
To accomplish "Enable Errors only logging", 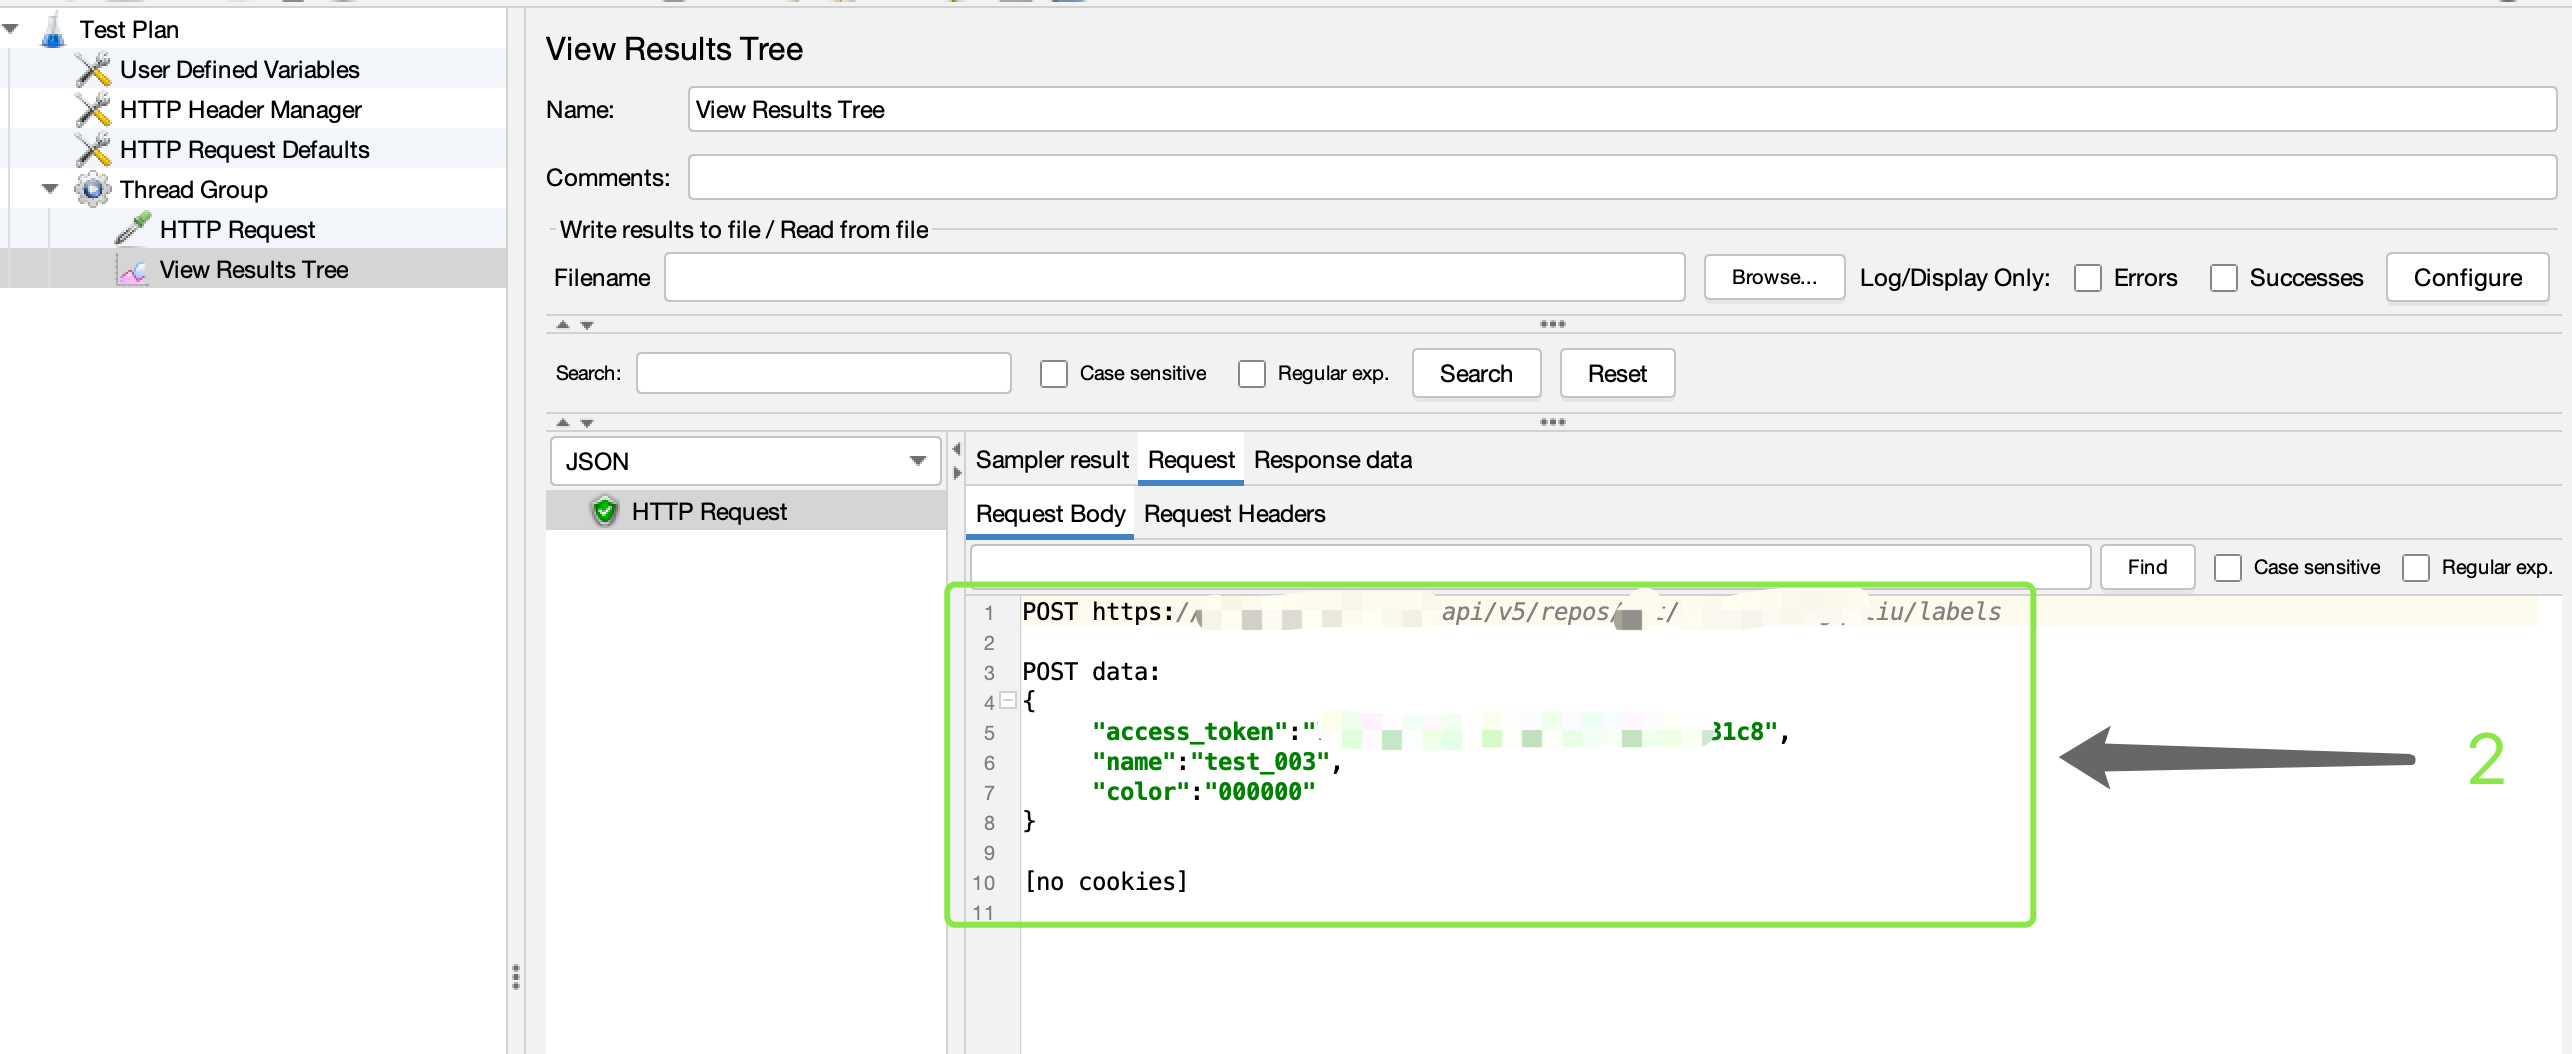I will [2087, 278].
